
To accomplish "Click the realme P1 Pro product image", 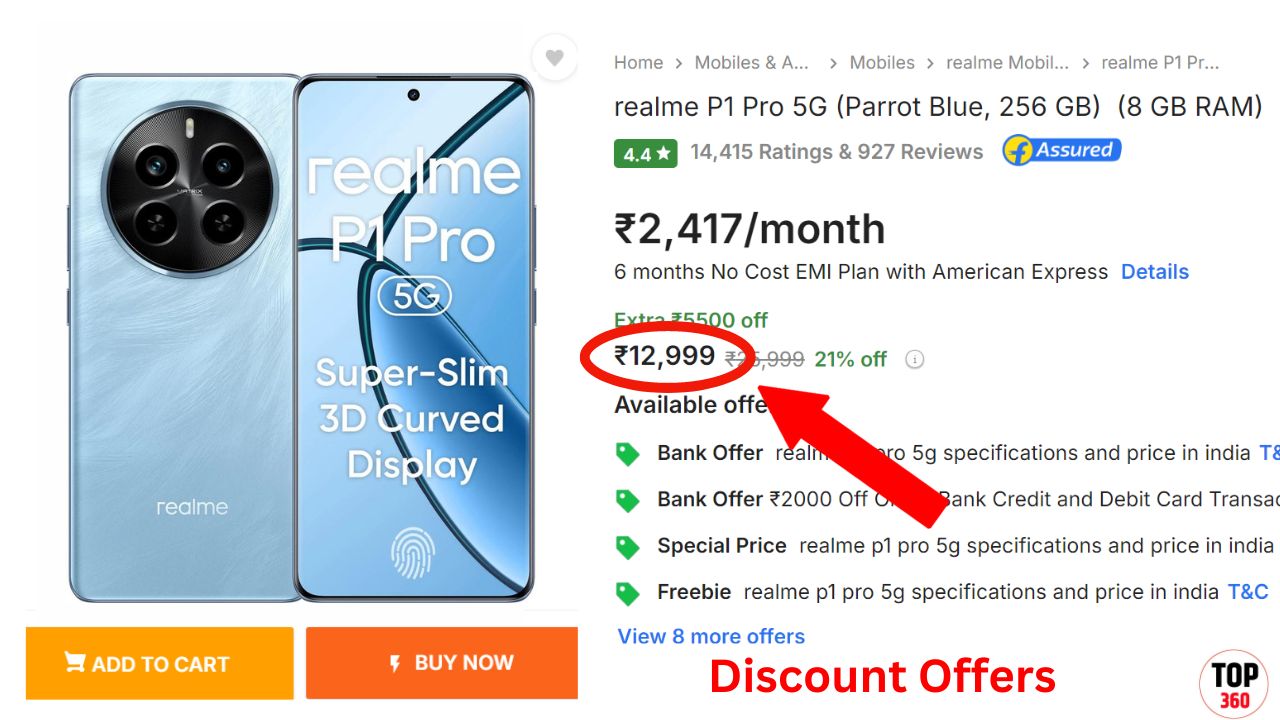I will point(302,337).
